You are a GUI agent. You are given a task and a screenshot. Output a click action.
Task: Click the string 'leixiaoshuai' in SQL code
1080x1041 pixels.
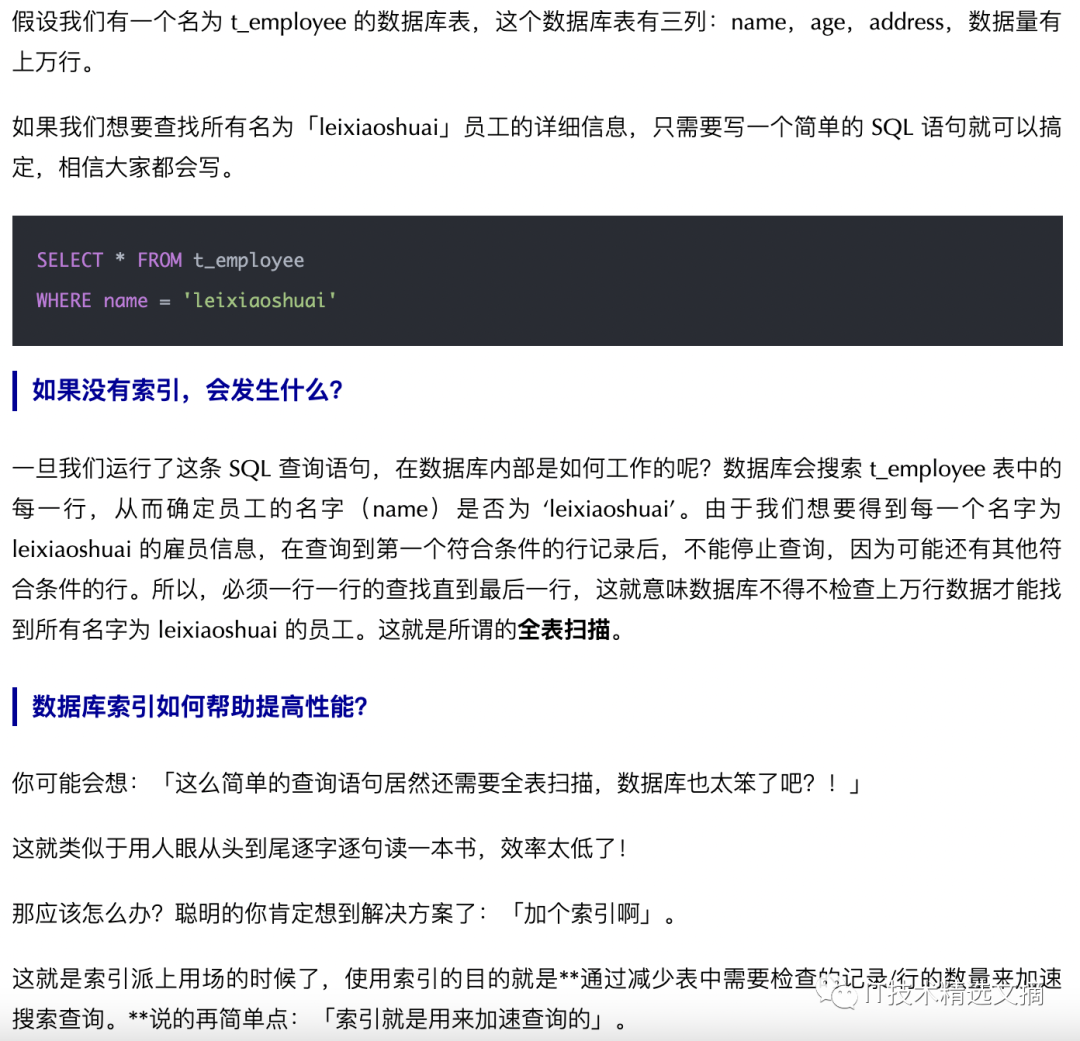259,300
